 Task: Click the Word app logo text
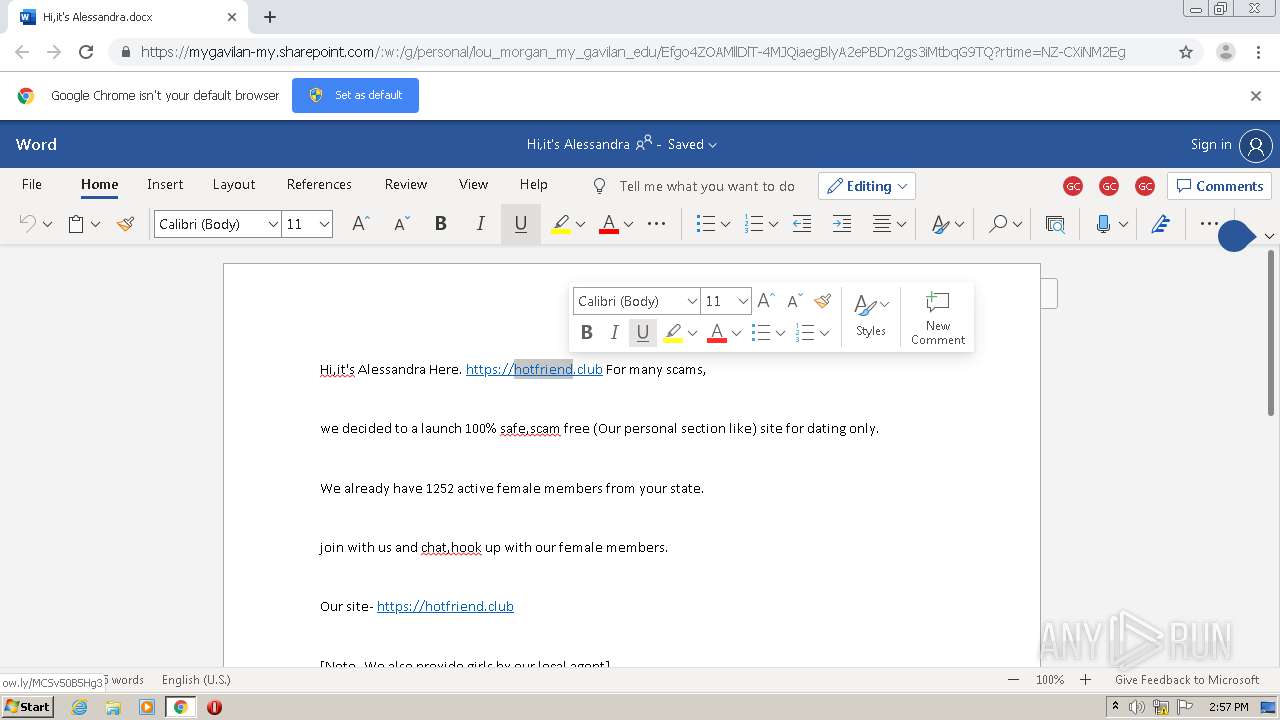[x=36, y=144]
